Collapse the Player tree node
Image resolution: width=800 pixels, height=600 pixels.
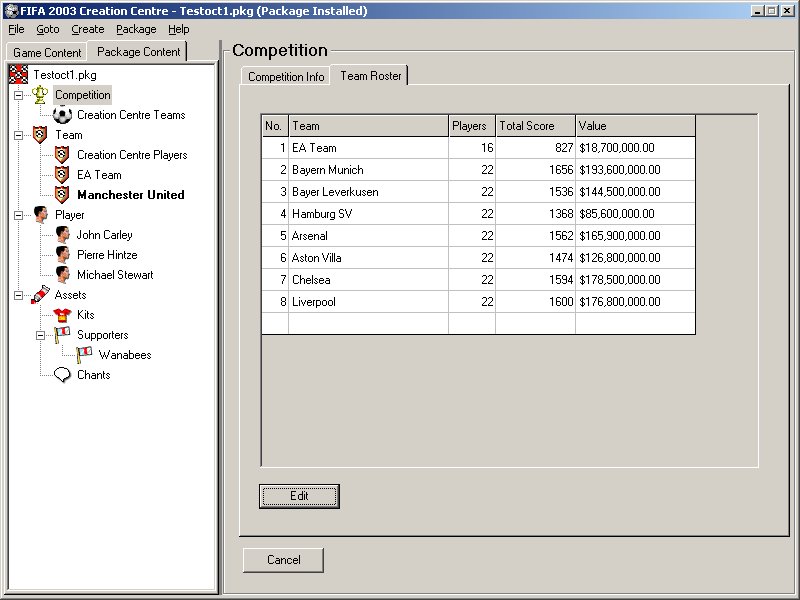(18, 215)
